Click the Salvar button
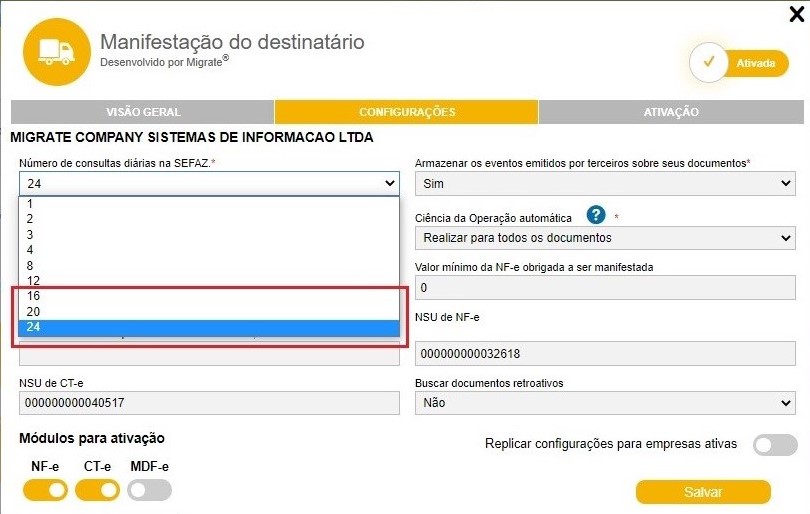This screenshot has height=514, width=810. pyautogui.click(x=703, y=492)
